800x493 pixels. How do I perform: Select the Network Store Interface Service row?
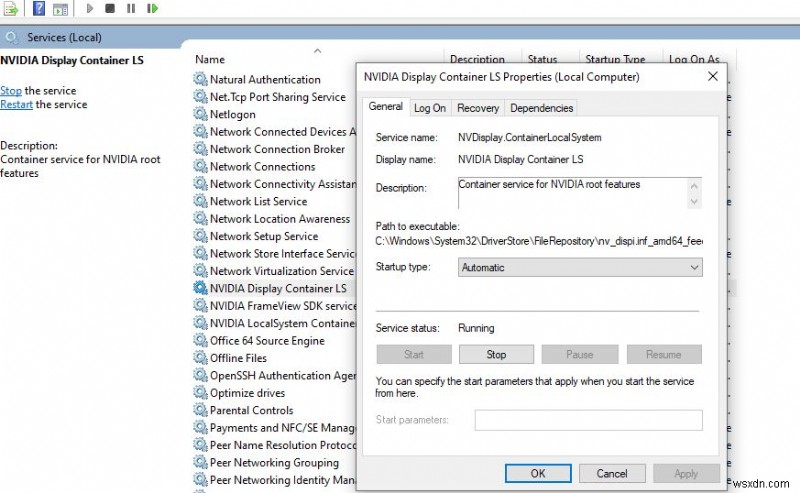[274, 254]
